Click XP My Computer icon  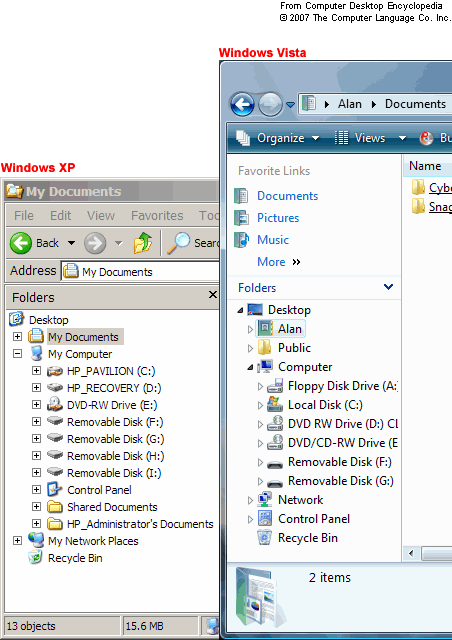pos(37,353)
